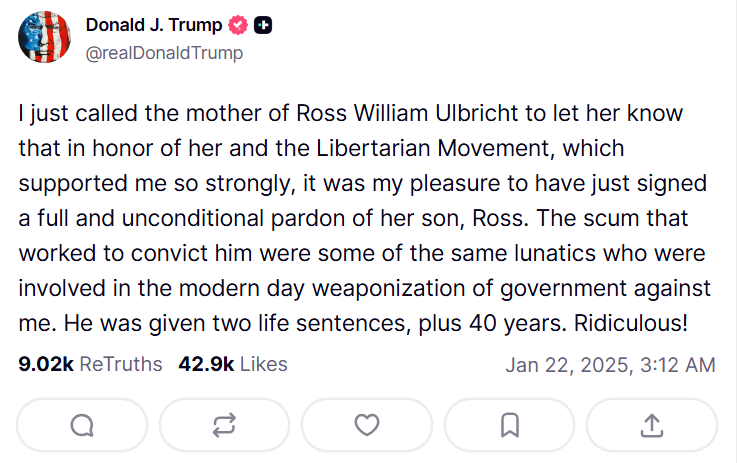Bookmark this post
The width and height of the screenshot is (737, 463).
click(x=509, y=425)
